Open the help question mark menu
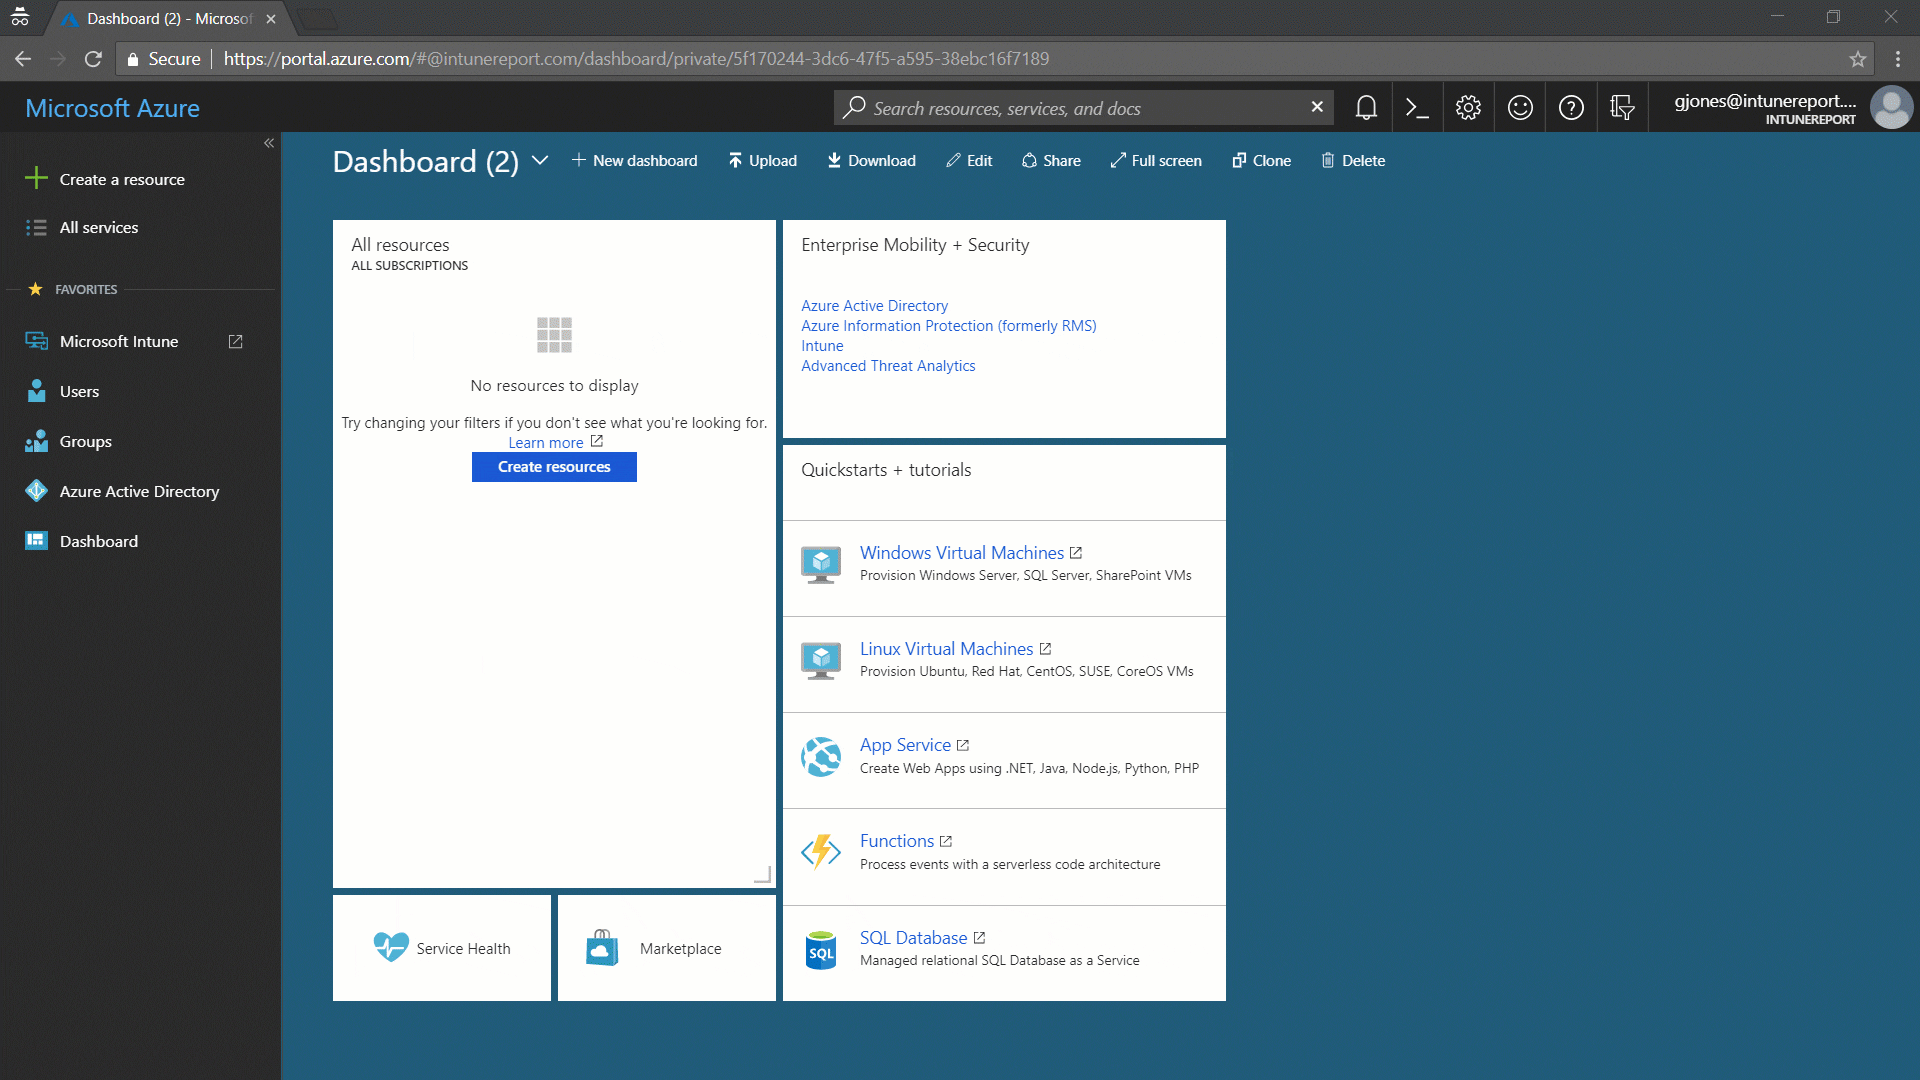This screenshot has height=1080, width=1920. [1571, 108]
